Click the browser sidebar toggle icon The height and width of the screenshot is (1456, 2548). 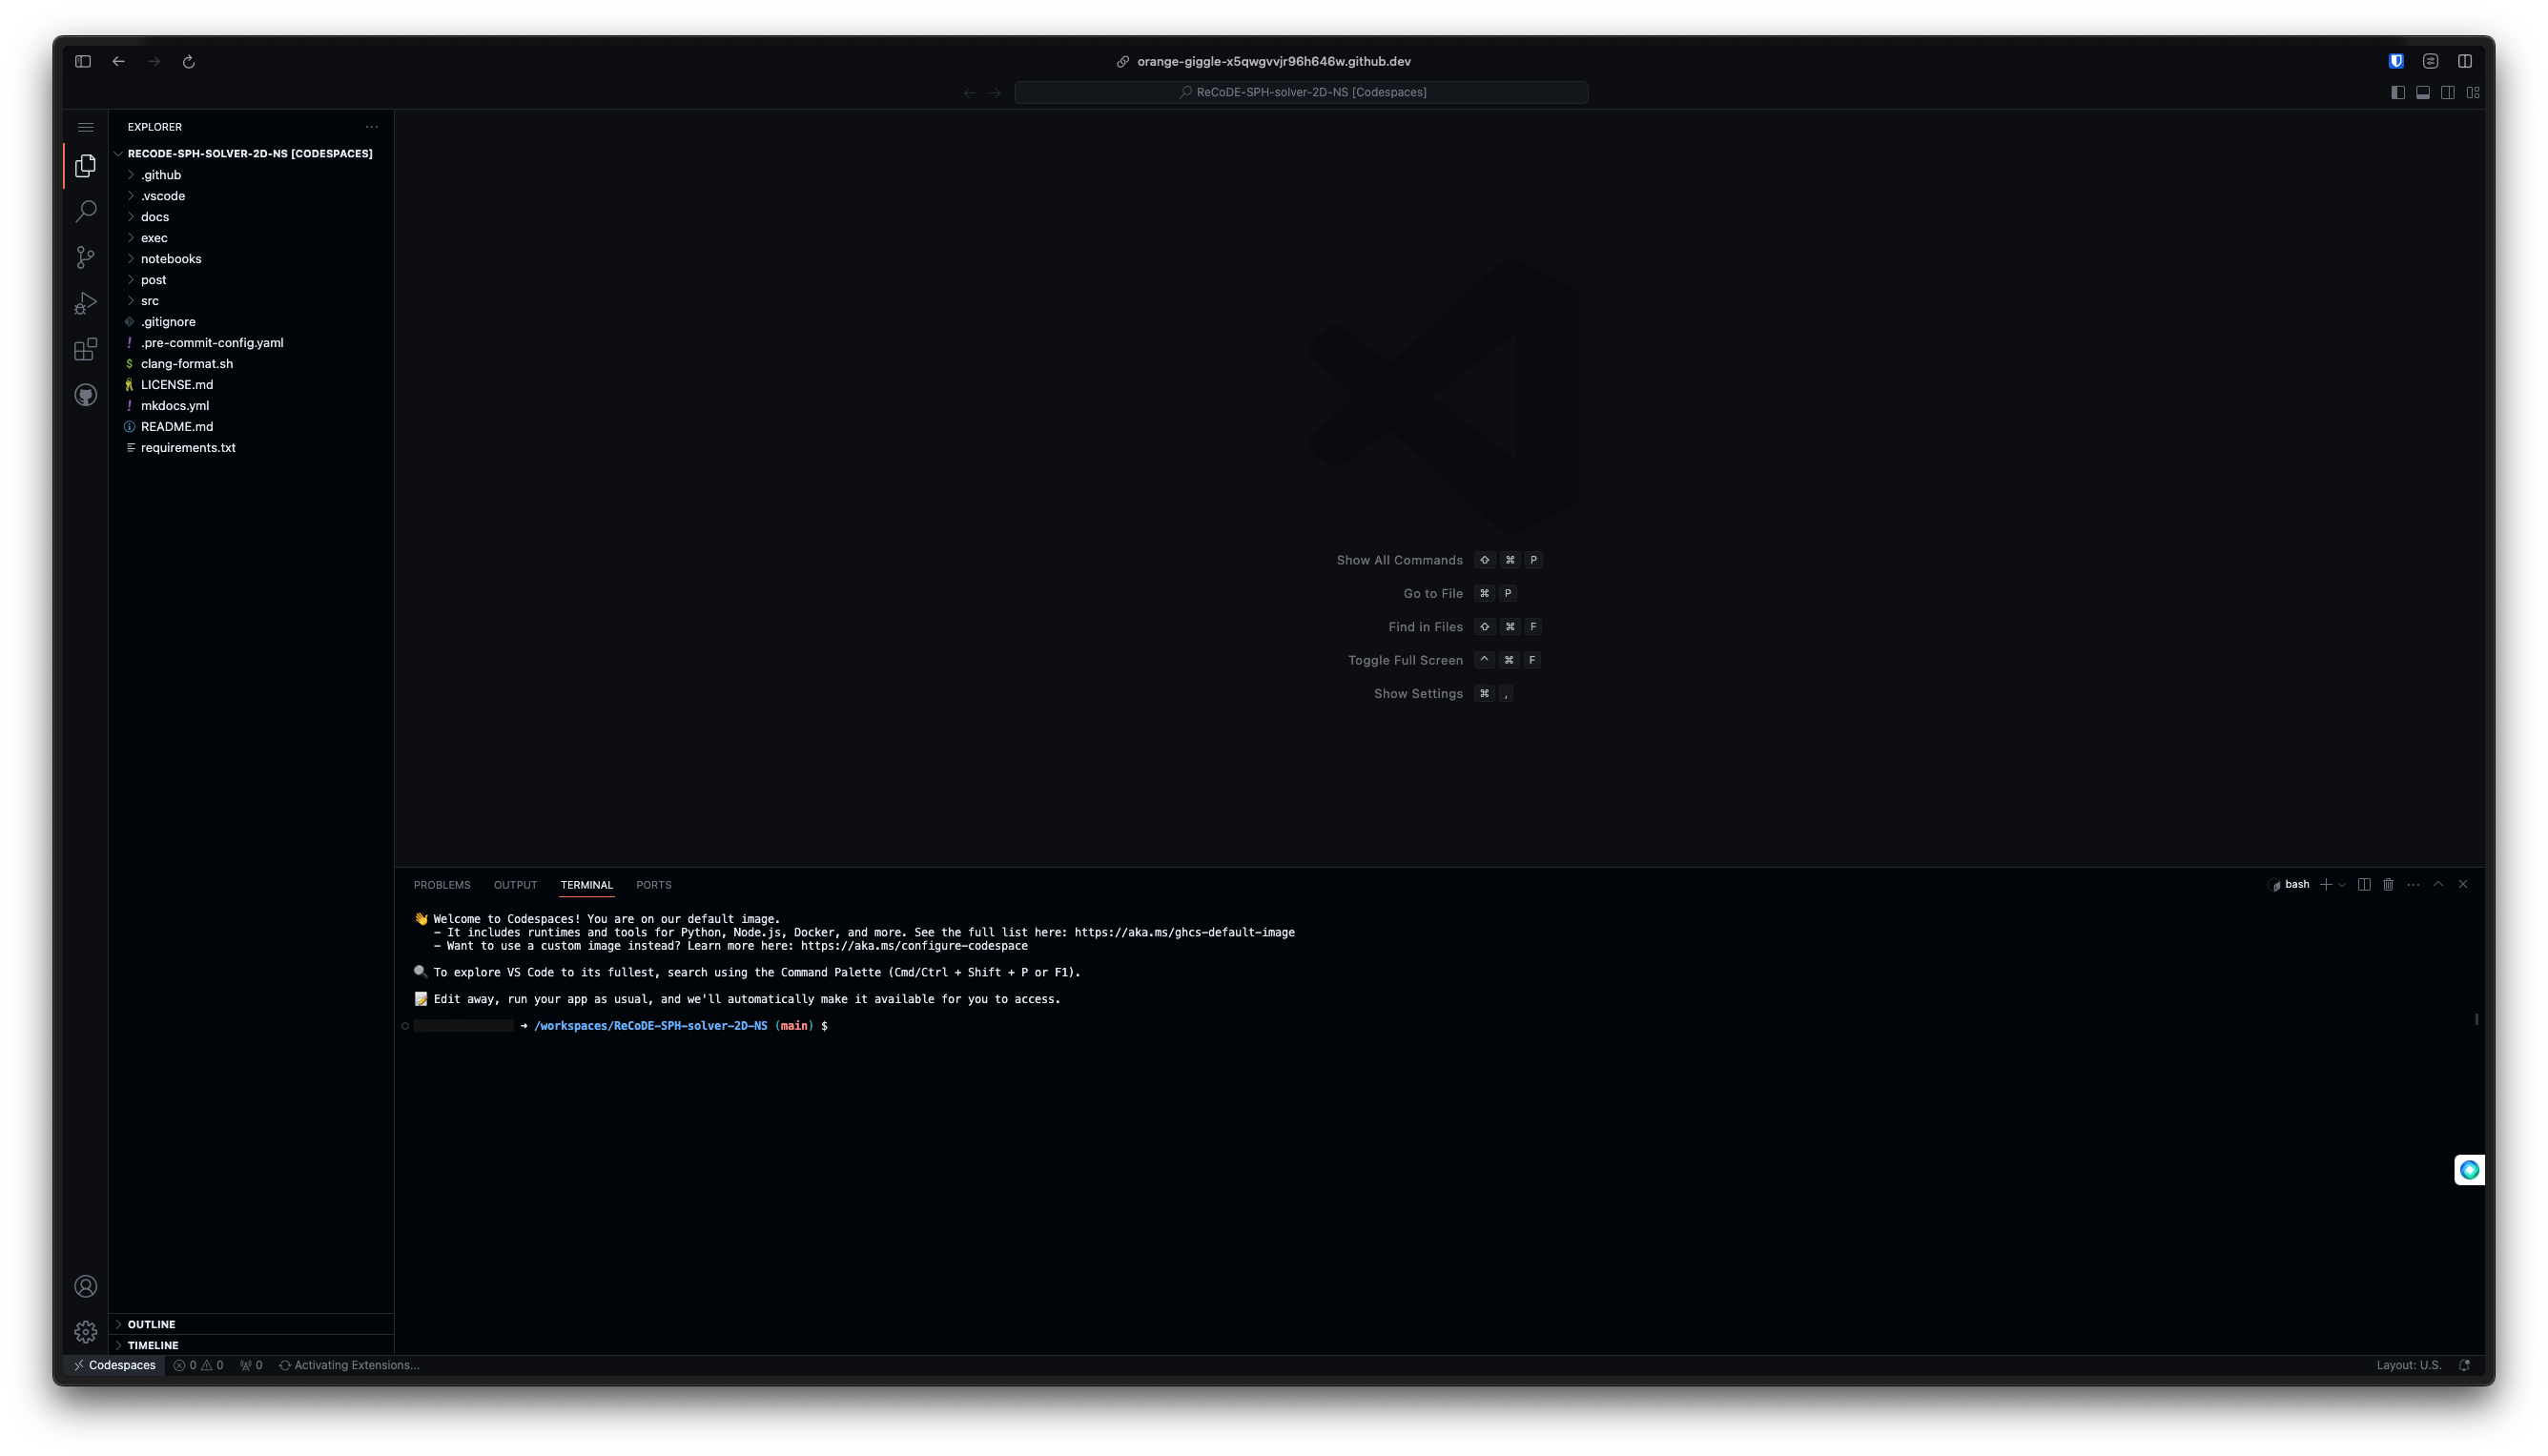point(83,61)
